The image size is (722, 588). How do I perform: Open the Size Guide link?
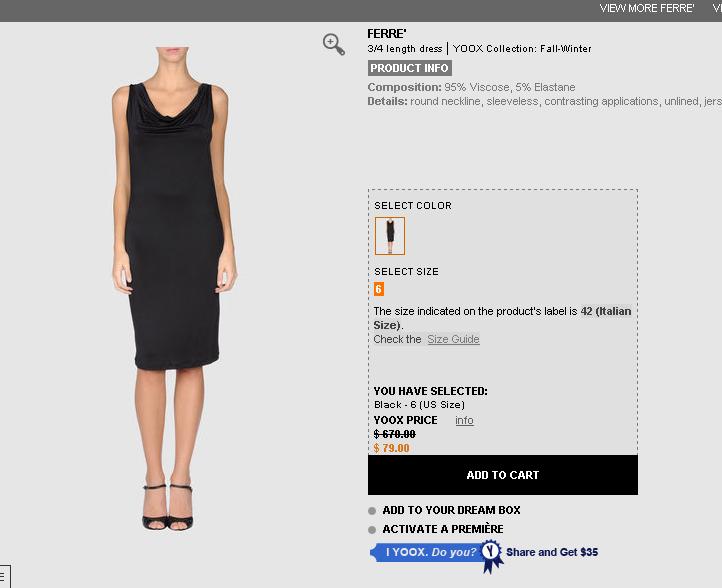coord(453,339)
